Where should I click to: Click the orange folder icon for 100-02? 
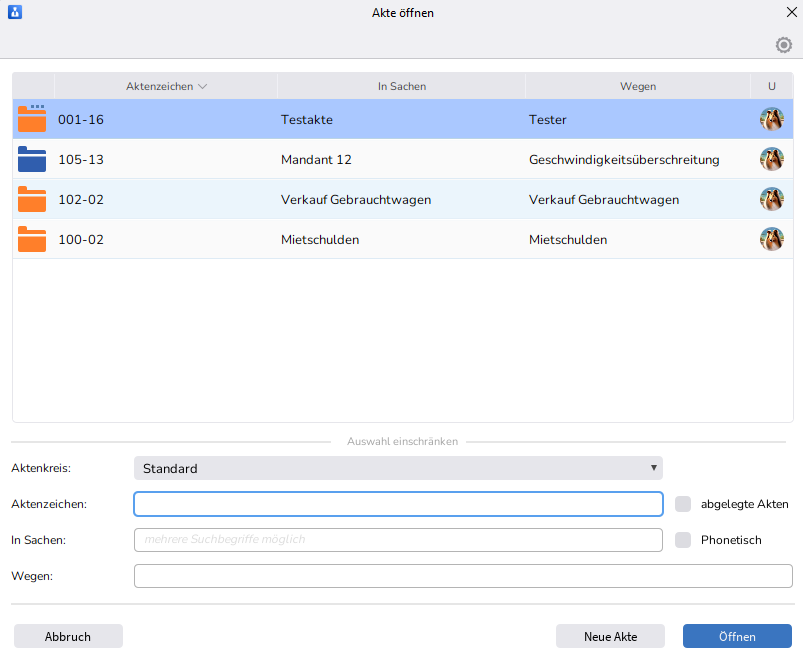click(32, 239)
